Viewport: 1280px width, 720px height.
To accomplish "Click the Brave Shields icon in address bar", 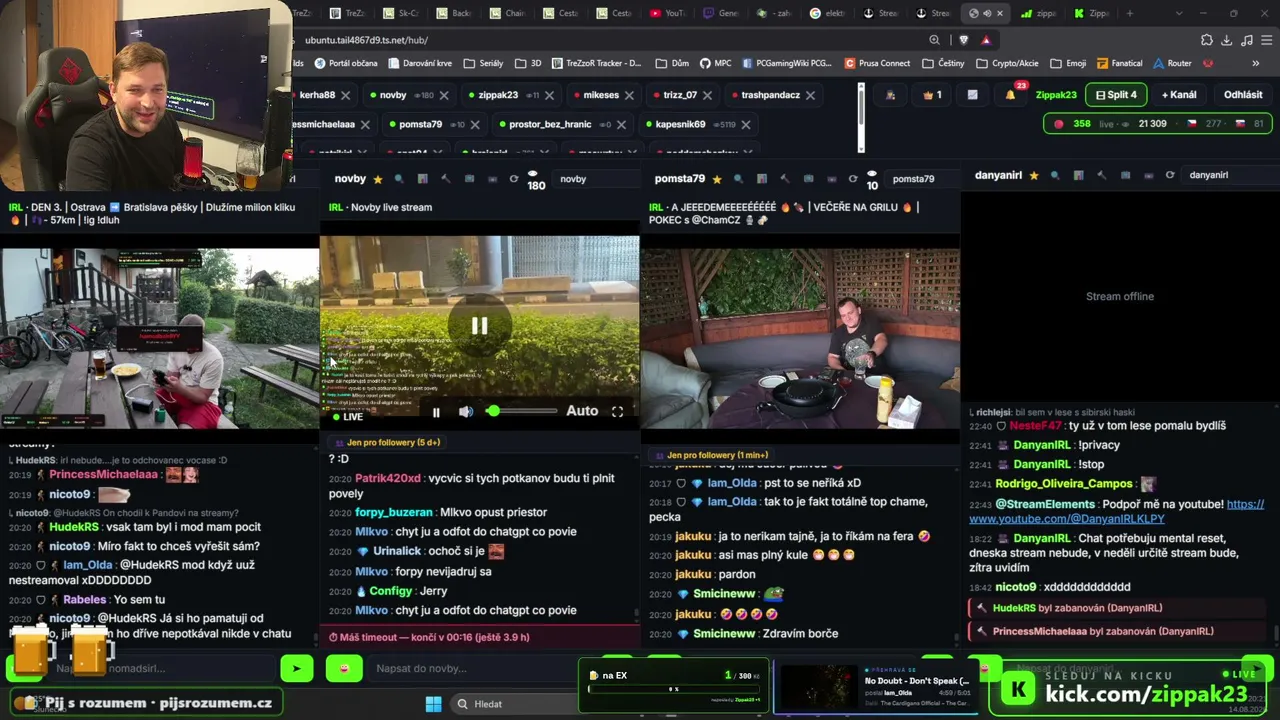I will (x=963, y=40).
